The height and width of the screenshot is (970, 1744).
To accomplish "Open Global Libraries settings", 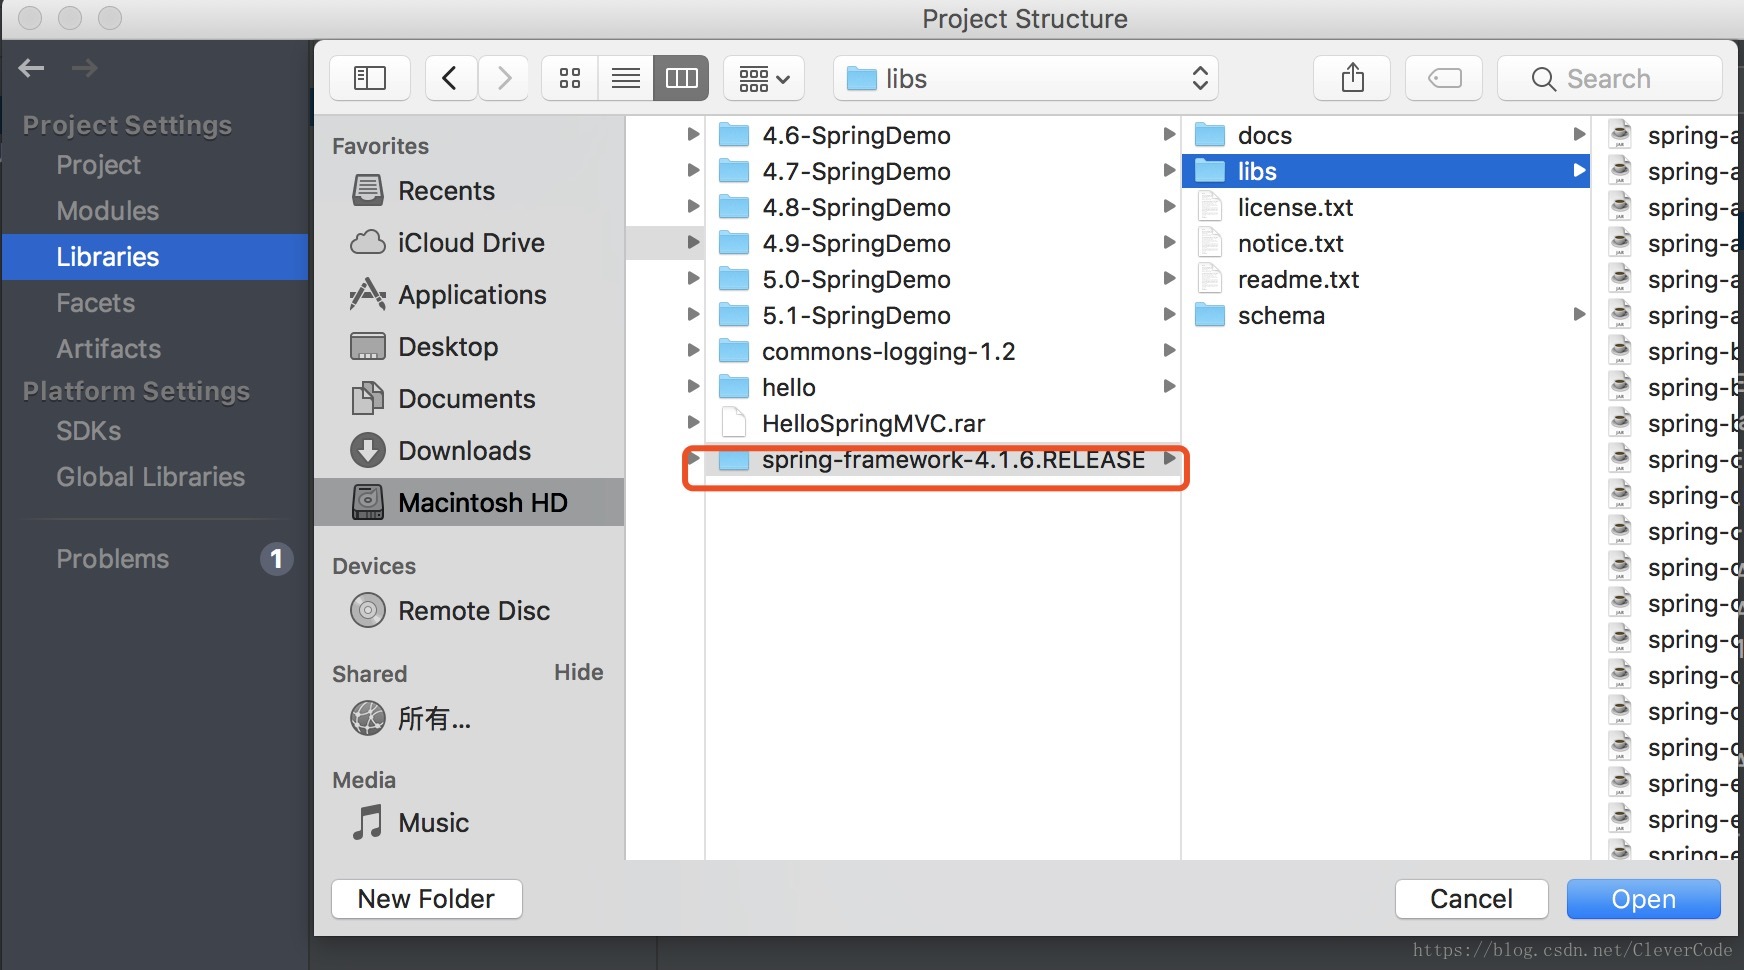I will pyautogui.click(x=150, y=477).
